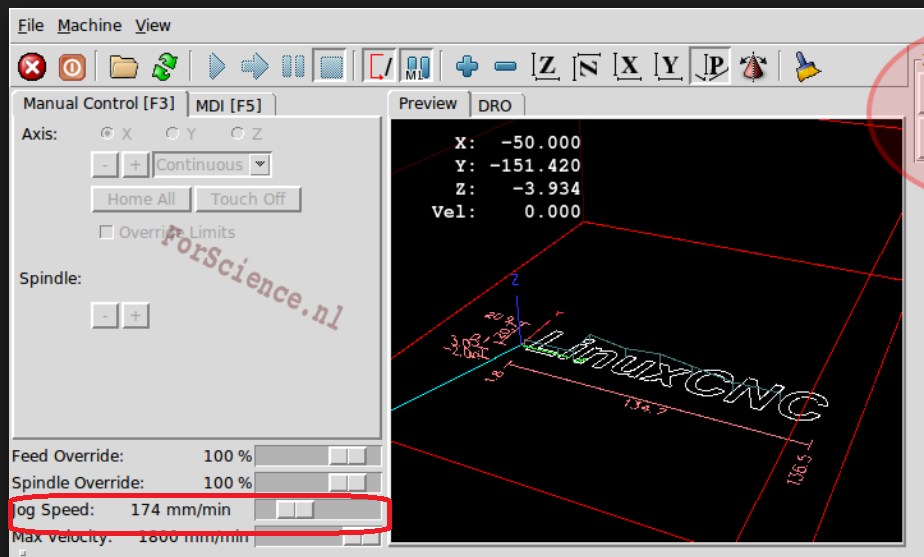924x557 pixels.
Task: Decrease spindle speed minus button
Action: 105,316
